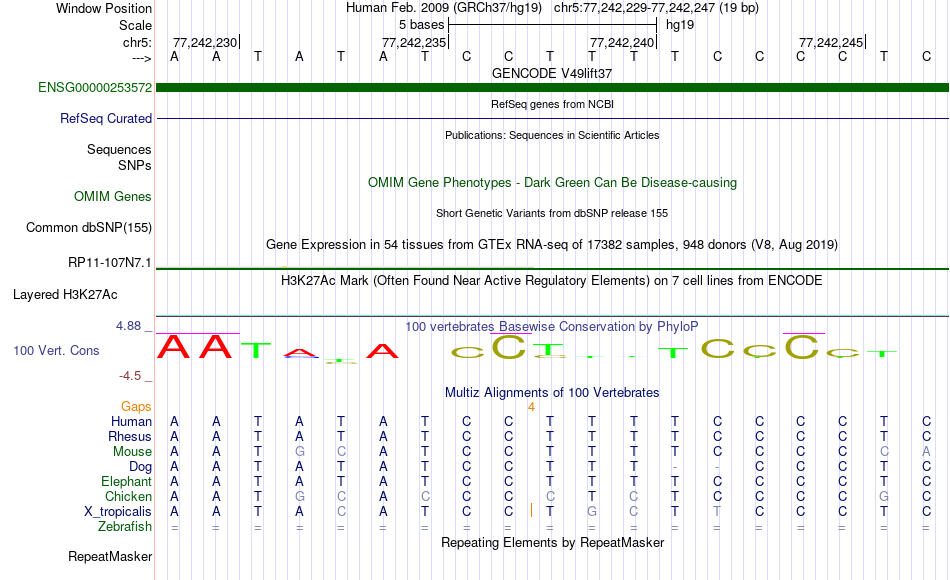Select the Human alignment row label

pos(131,421)
